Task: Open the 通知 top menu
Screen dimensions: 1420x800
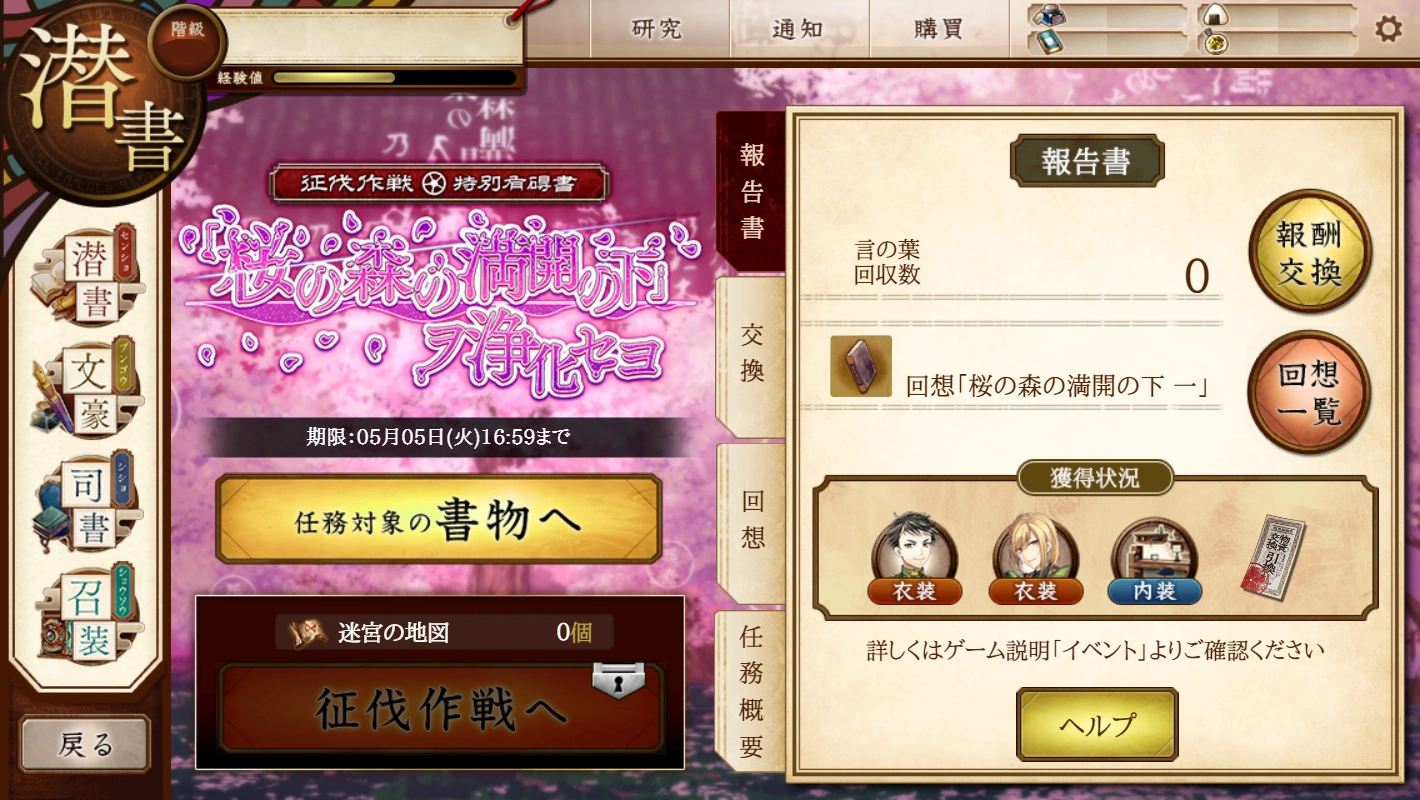Action: (798, 29)
